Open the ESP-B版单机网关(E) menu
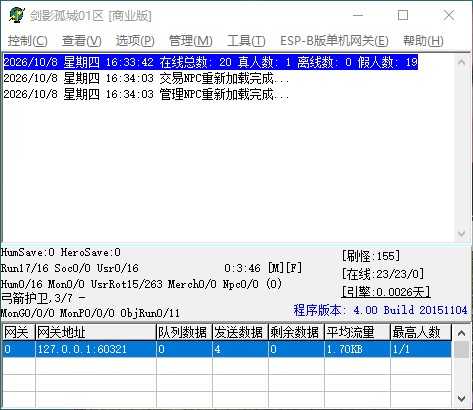Image resolution: width=473 pixels, height=410 pixels. tap(334, 41)
